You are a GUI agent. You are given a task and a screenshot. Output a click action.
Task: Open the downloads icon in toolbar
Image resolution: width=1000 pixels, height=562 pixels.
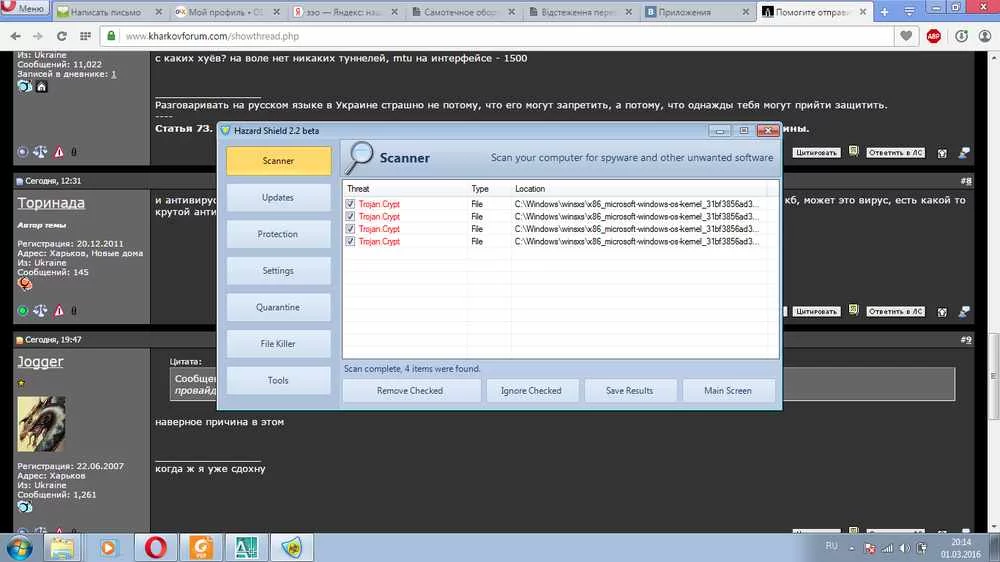click(962, 36)
